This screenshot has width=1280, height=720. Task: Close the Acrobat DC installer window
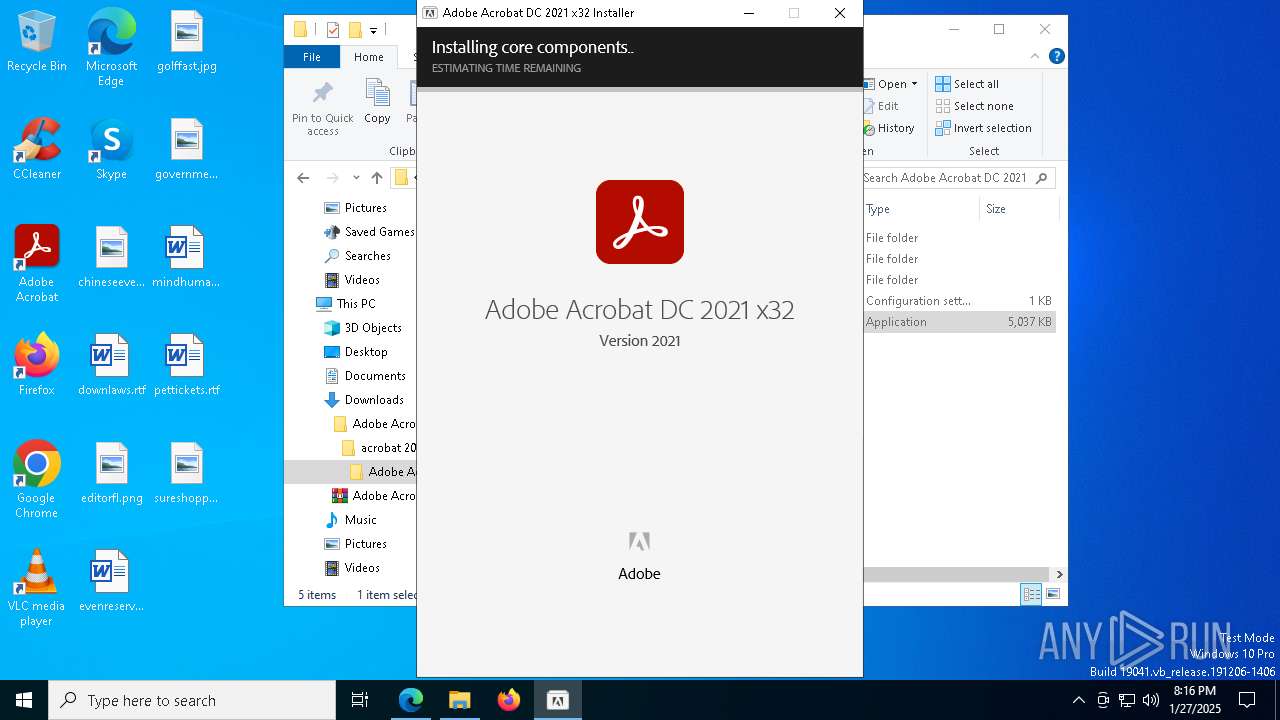pyautogui.click(x=840, y=13)
